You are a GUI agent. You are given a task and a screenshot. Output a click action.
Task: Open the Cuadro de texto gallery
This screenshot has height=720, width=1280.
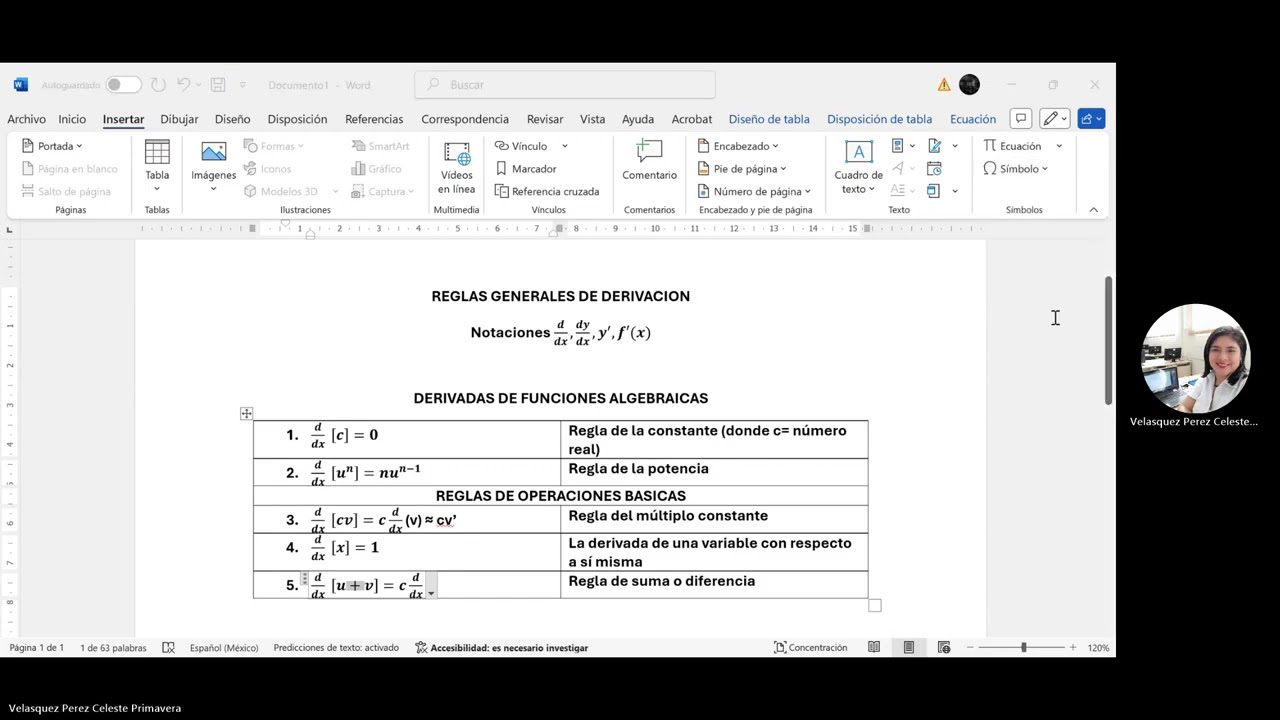coord(858,167)
